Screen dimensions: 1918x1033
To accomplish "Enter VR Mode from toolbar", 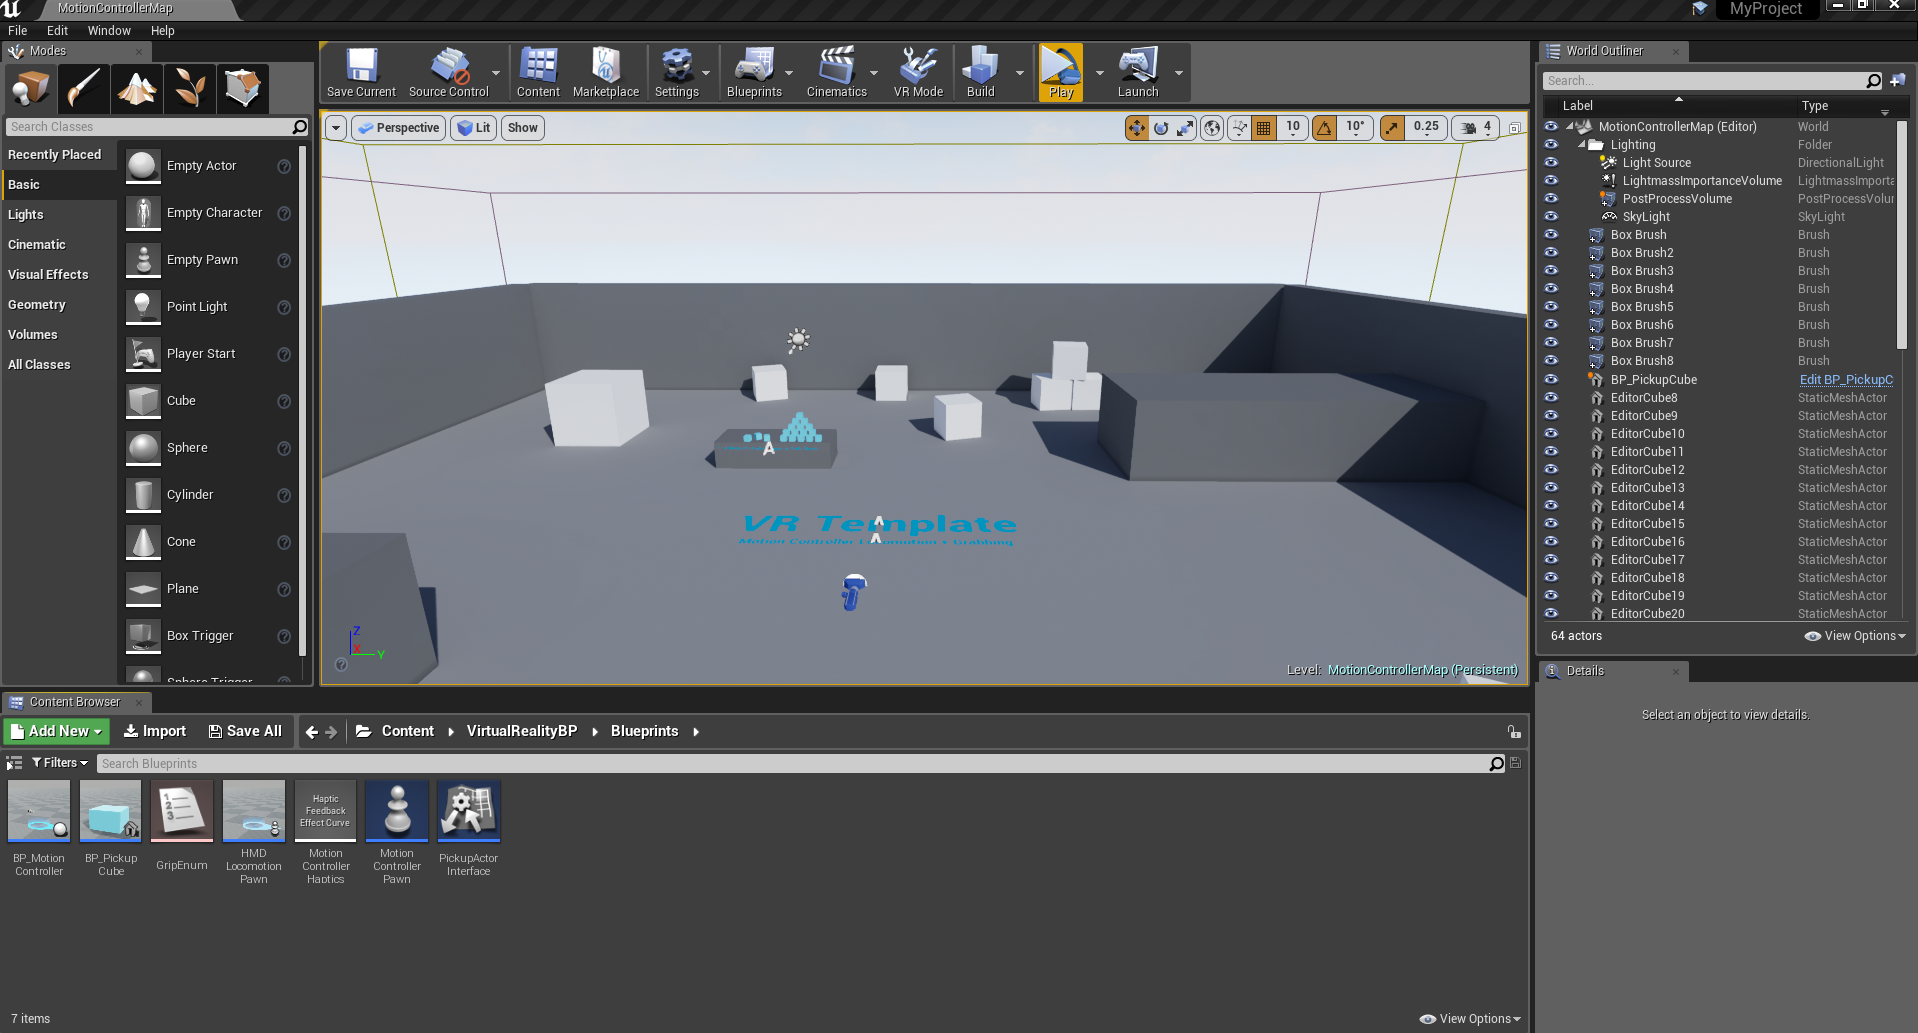I will click(x=918, y=73).
